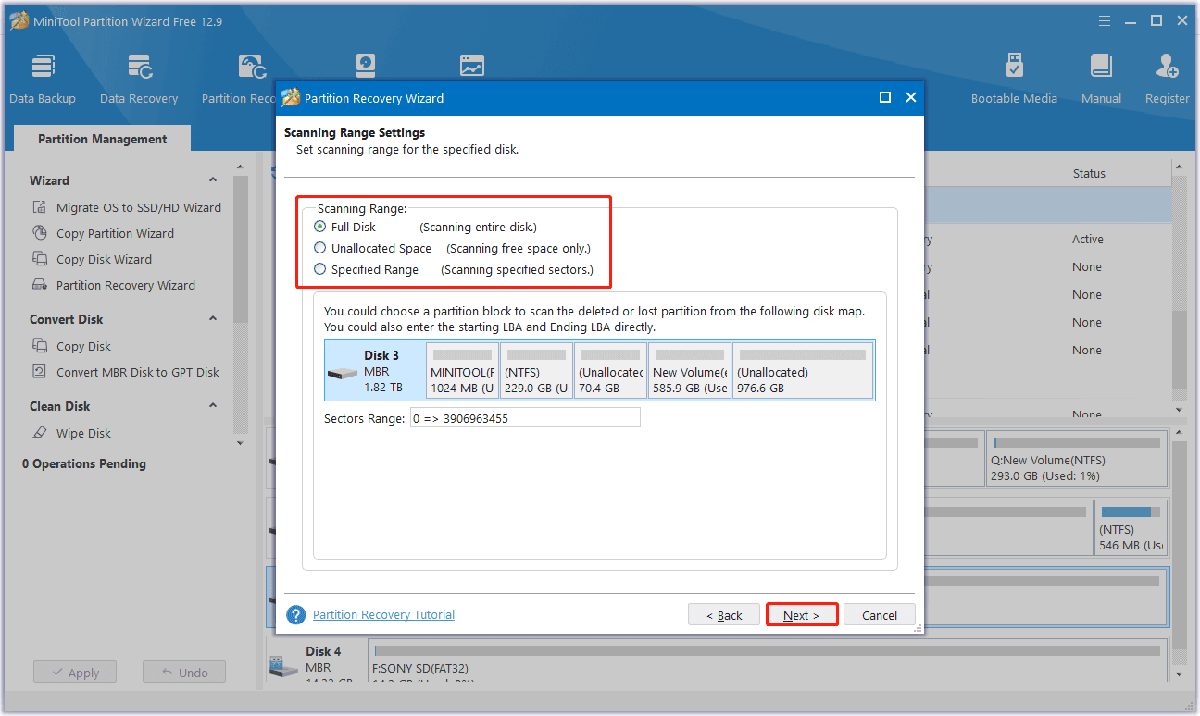Open the Bootable Media builder
The image size is (1200, 716).
tap(1013, 78)
